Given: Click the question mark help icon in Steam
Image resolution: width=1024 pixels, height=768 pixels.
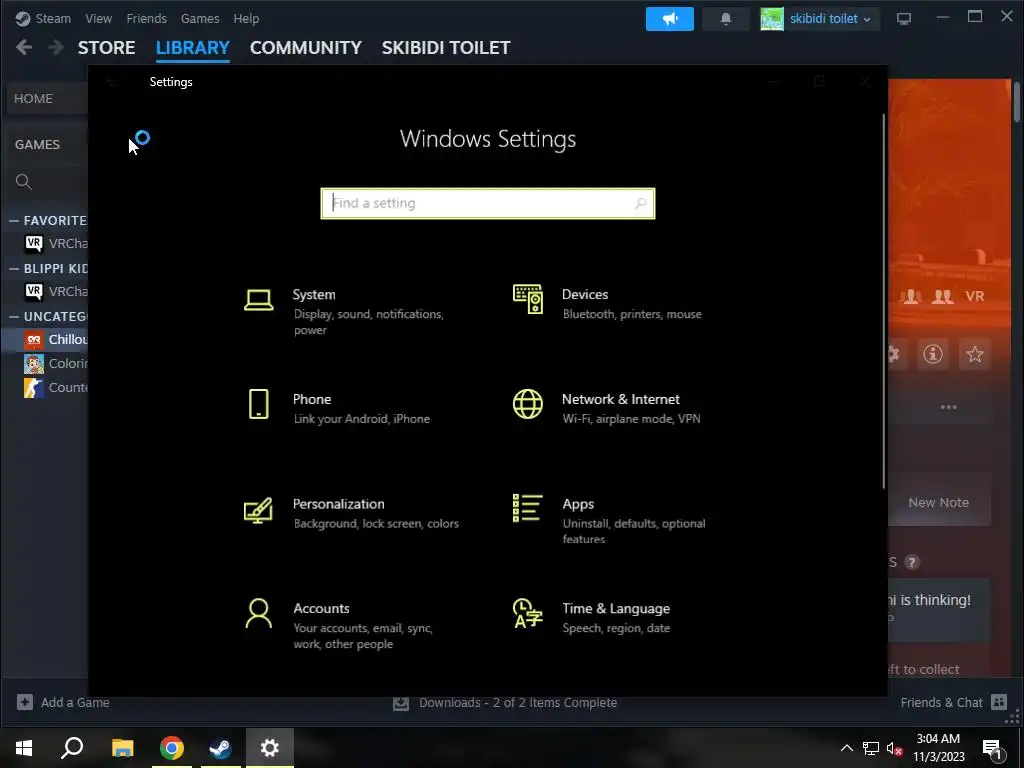Looking at the screenshot, I should (x=912, y=562).
